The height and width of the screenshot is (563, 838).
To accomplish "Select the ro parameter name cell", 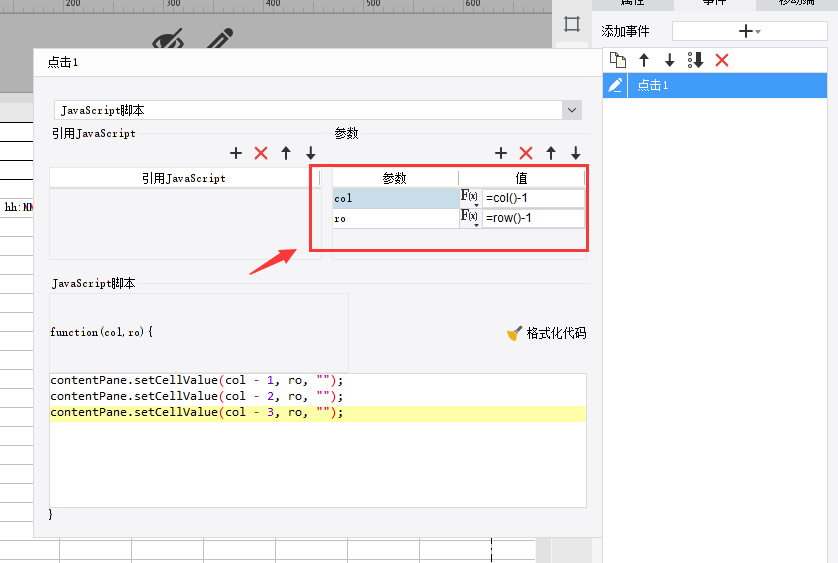I will pyautogui.click(x=395, y=219).
